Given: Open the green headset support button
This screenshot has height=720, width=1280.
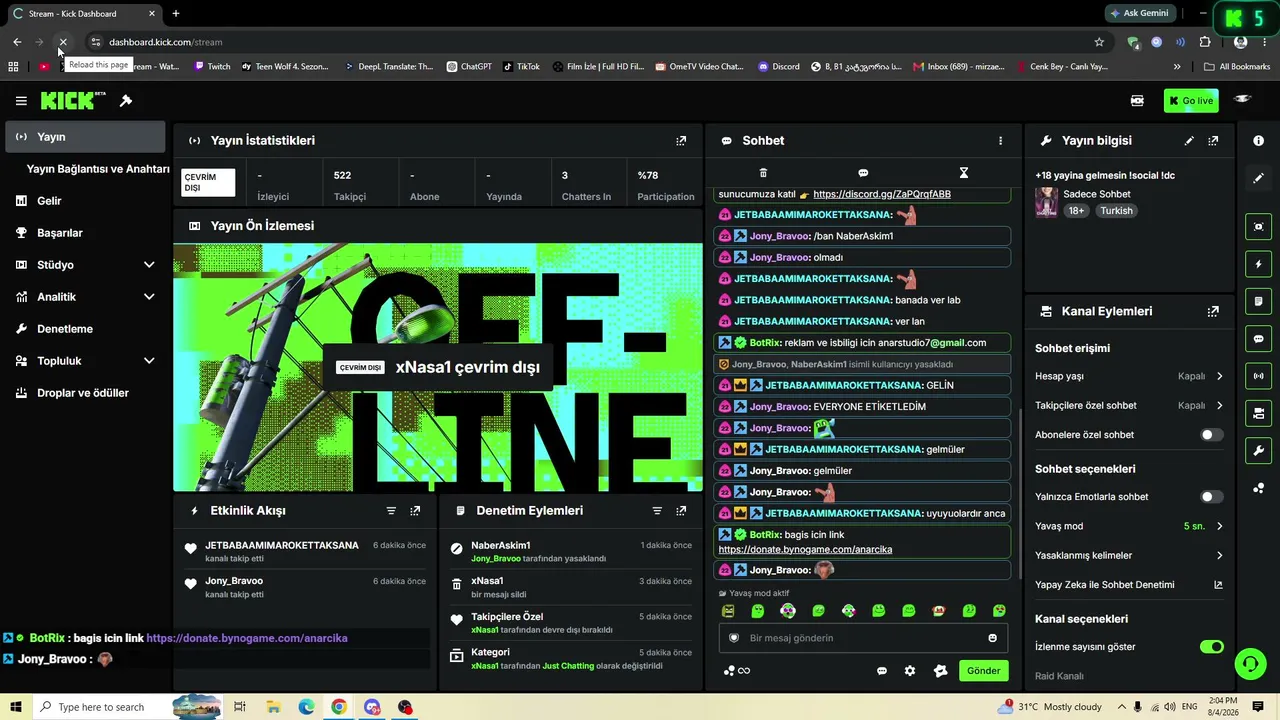Looking at the screenshot, I should coord(1249,664).
